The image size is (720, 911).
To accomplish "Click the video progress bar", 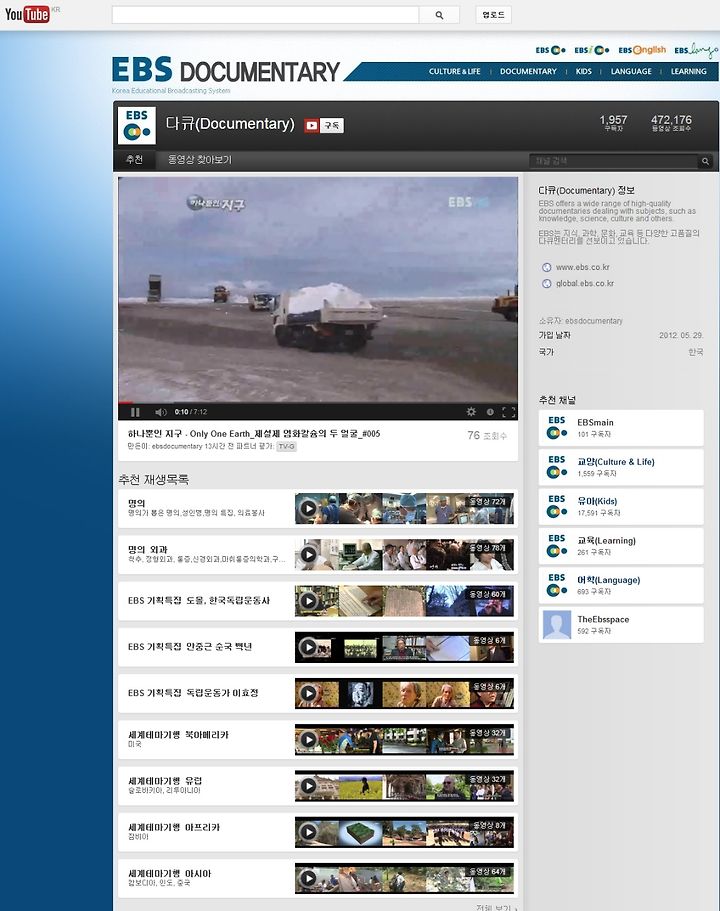I will tap(318, 402).
